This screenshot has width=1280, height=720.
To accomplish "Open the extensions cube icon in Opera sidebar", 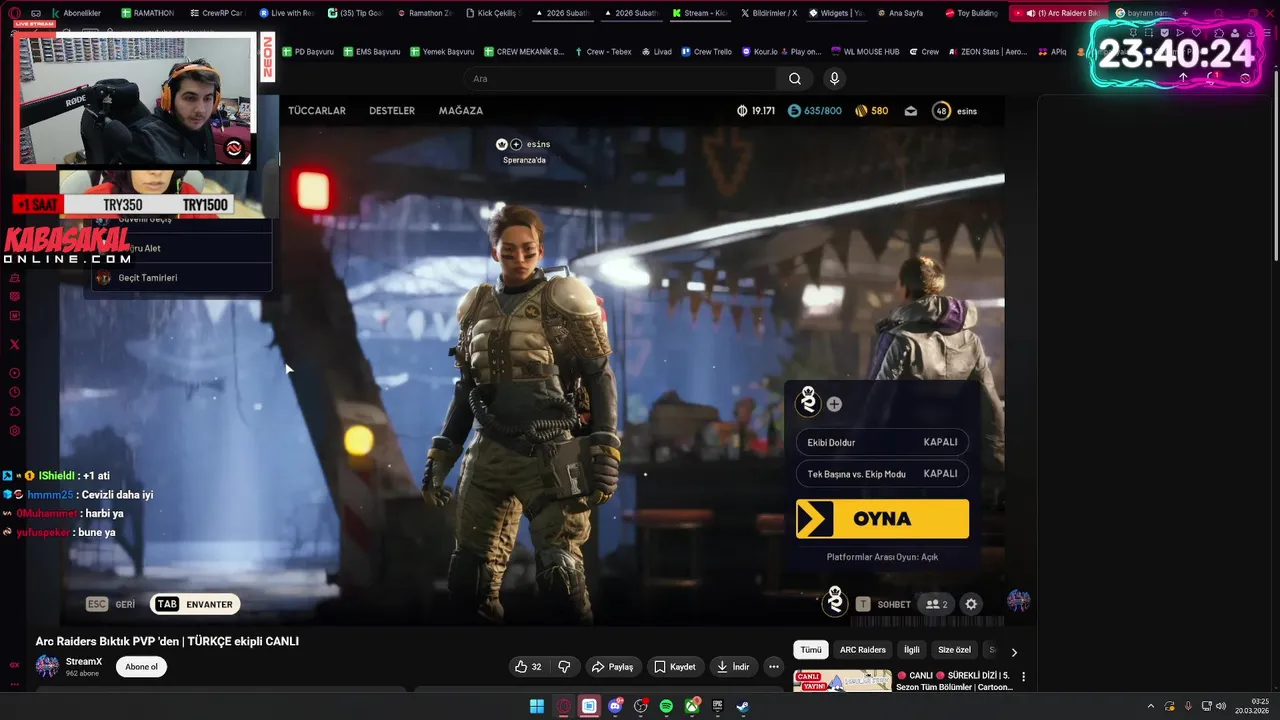I will click(14, 412).
